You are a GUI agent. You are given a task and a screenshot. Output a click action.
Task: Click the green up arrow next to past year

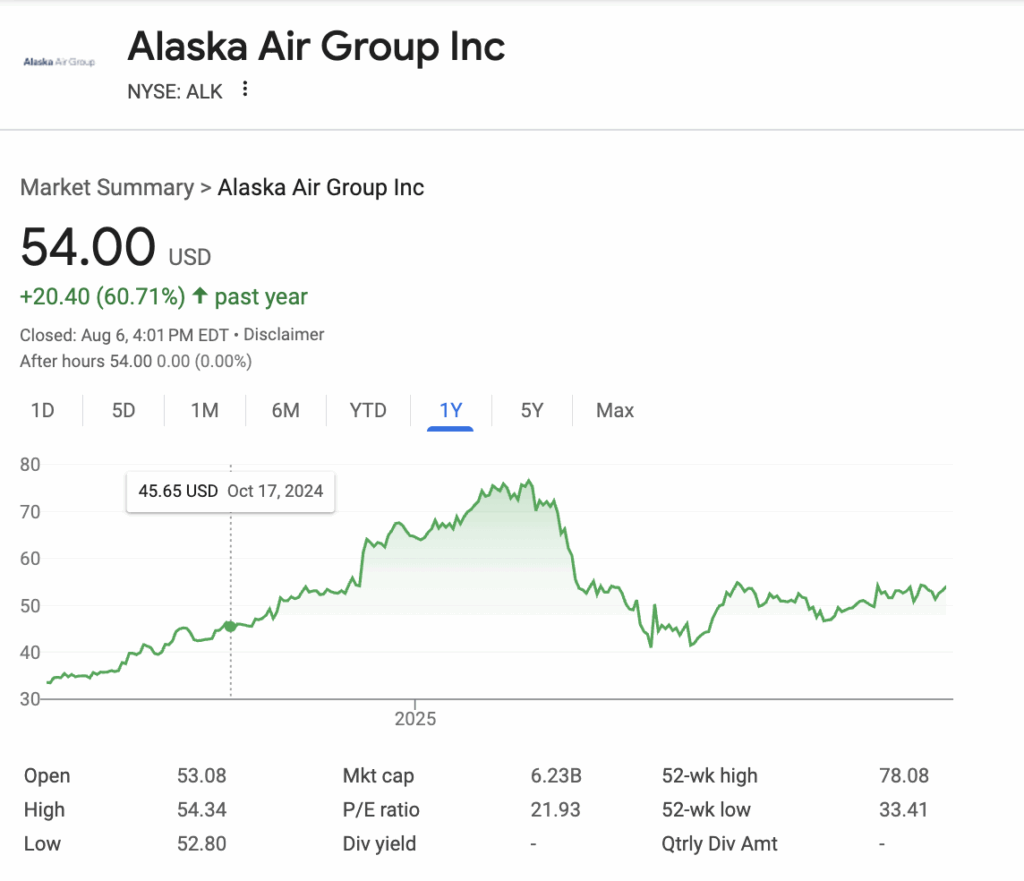pyautogui.click(x=200, y=296)
